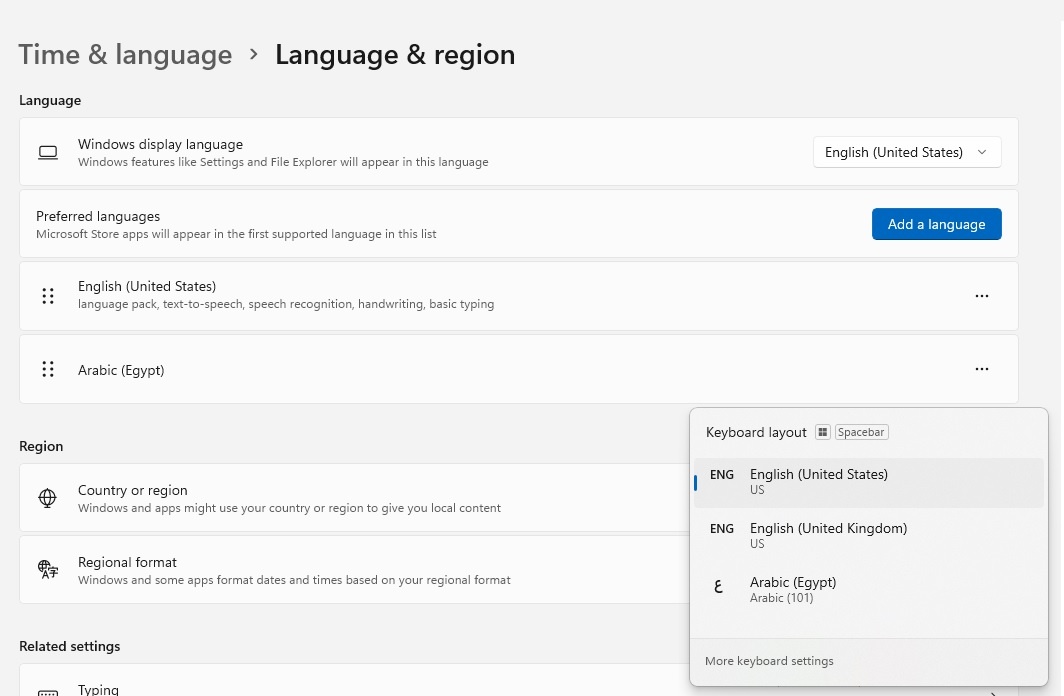The width and height of the screenshot is (1064, 696).
Task: Click the Regional format language icon
Action: (48, 570)
